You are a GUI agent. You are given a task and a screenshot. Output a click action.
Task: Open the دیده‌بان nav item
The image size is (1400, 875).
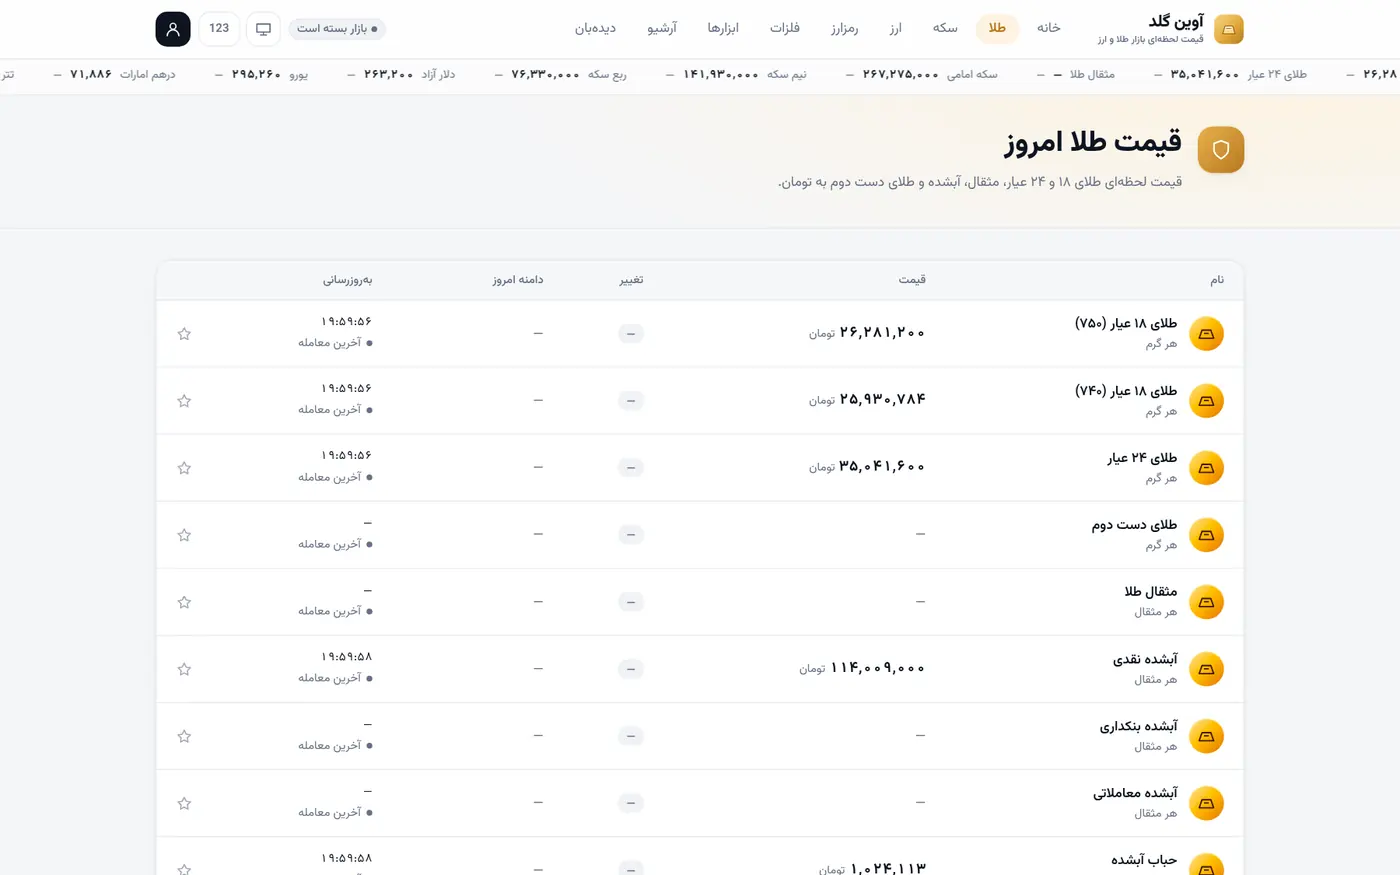595,28
